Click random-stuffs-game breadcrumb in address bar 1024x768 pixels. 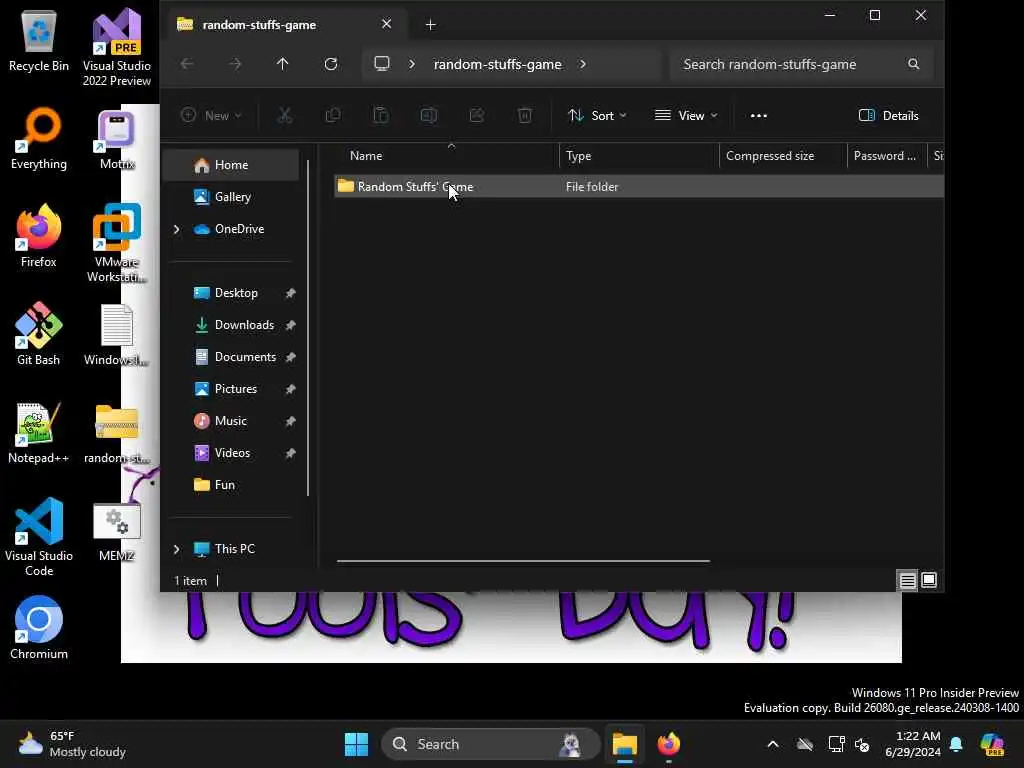point(498,64)
